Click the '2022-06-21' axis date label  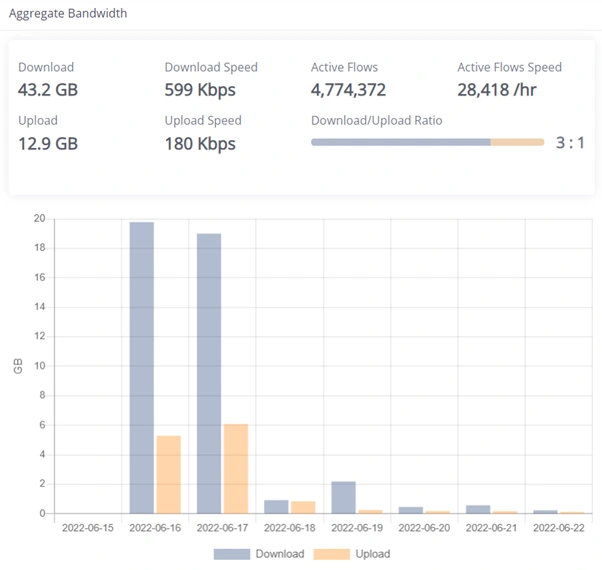(x=491, y=528)
